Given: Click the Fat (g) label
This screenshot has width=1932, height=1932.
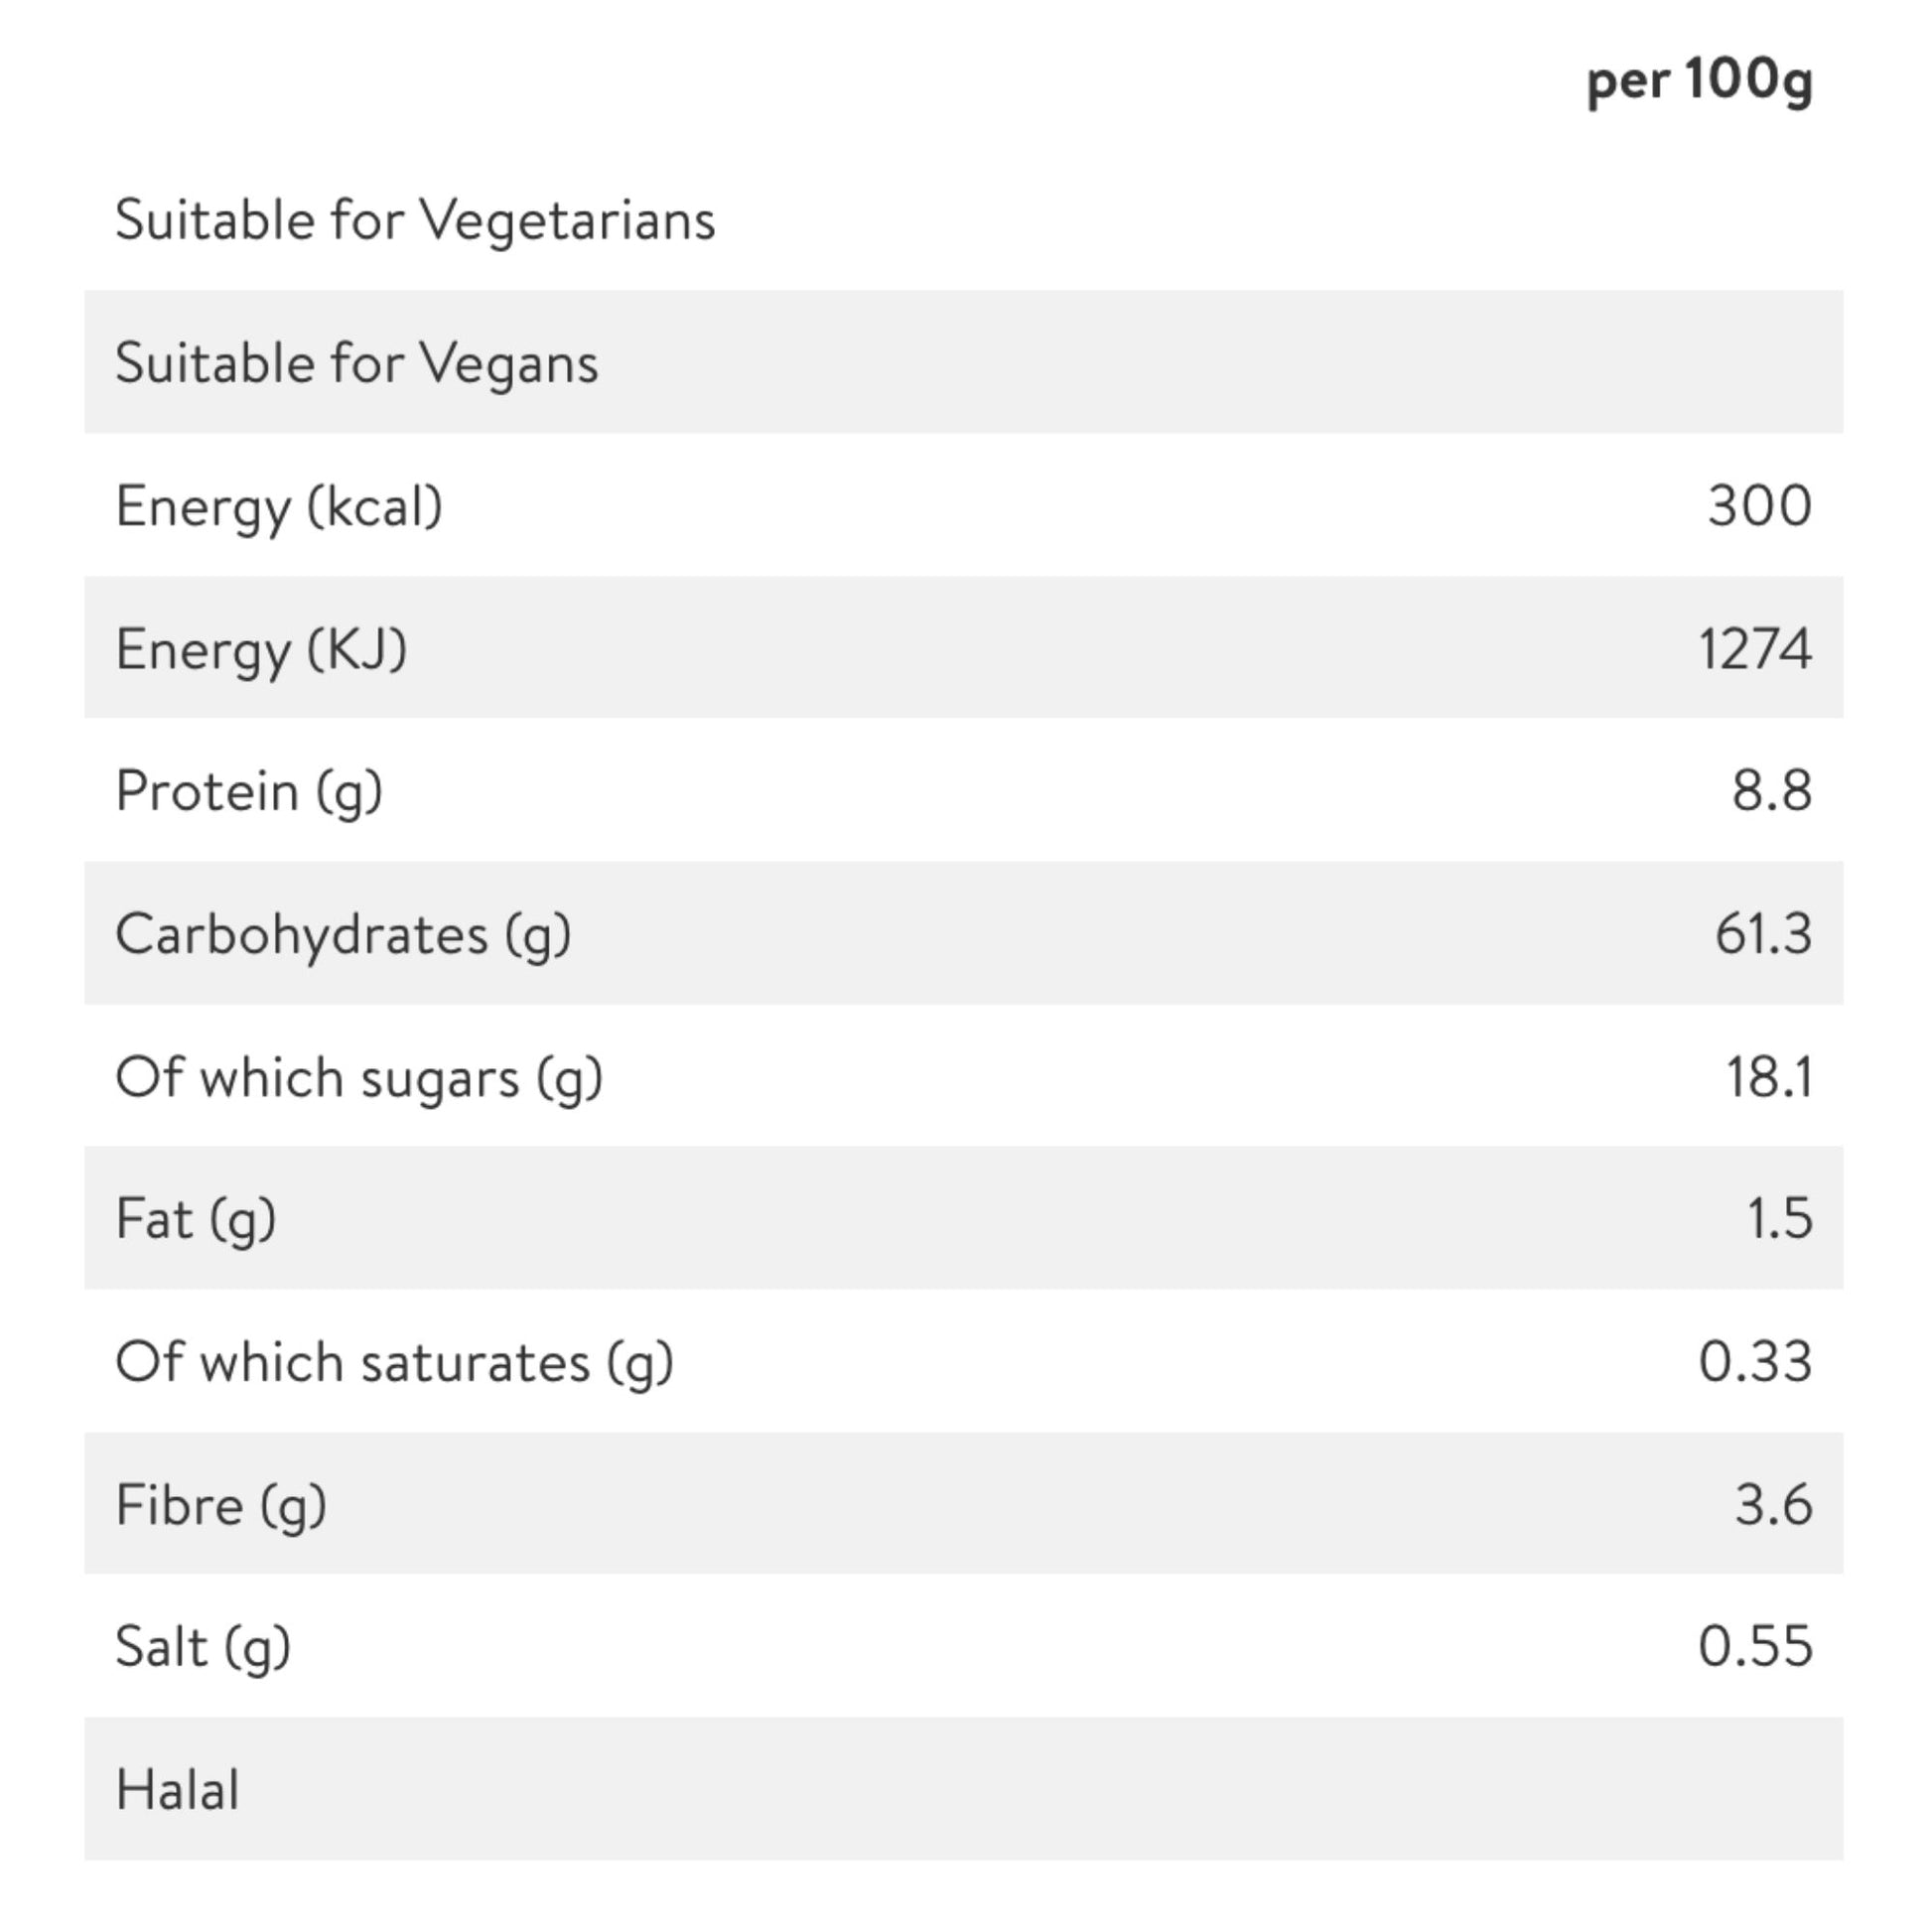Looking at the screenshot, I should tap(196, 1220).
